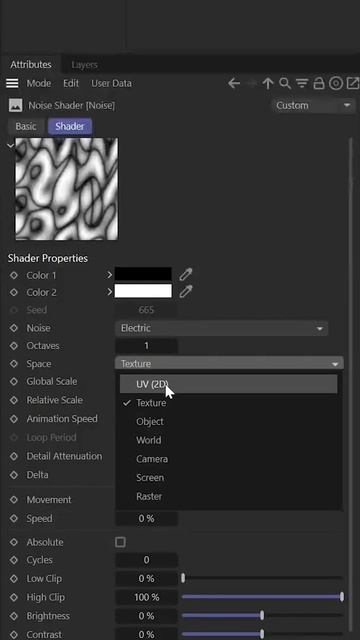Pick Color 1 with the eyedropper
The width and height of the screenshot is (360, 640).
pyautogui.click(x=186, y=274)
